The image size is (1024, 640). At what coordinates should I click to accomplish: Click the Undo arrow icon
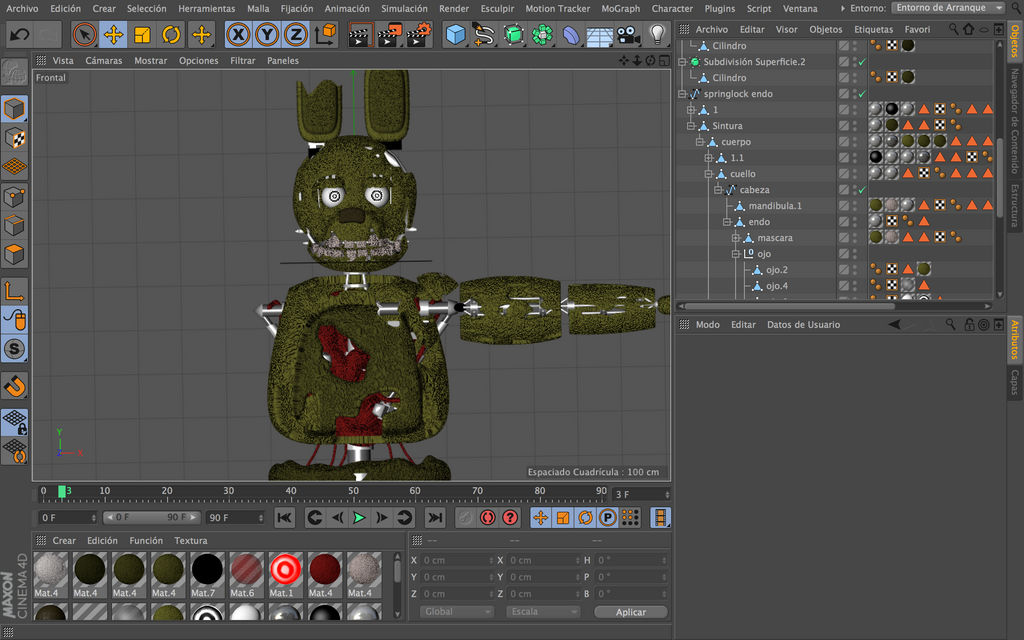pos(20,34)
